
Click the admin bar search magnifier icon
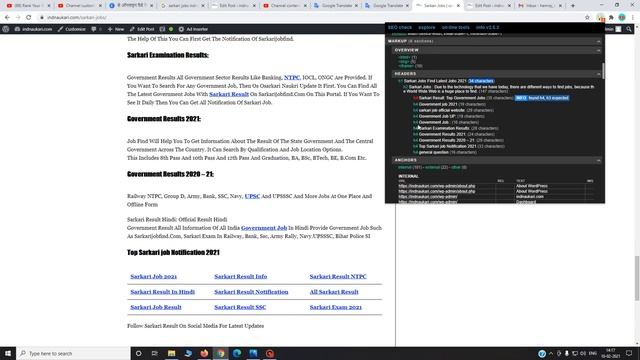coord(629,29)
